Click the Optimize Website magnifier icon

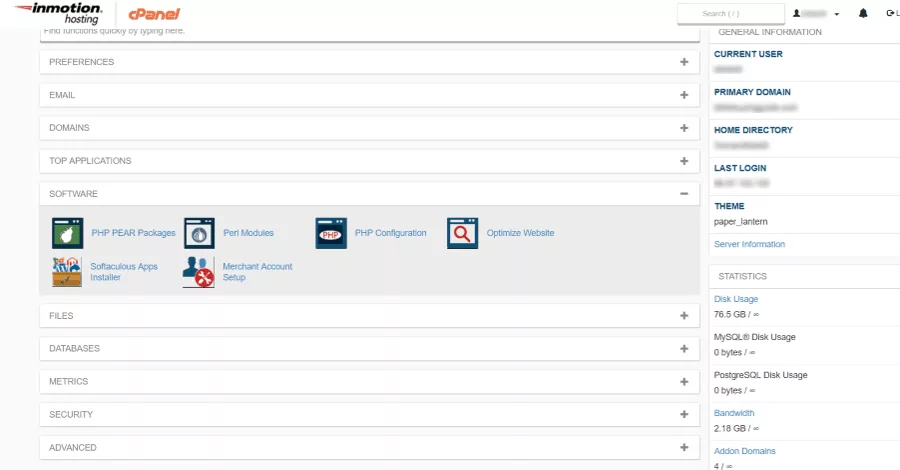[x=463, y=233]
